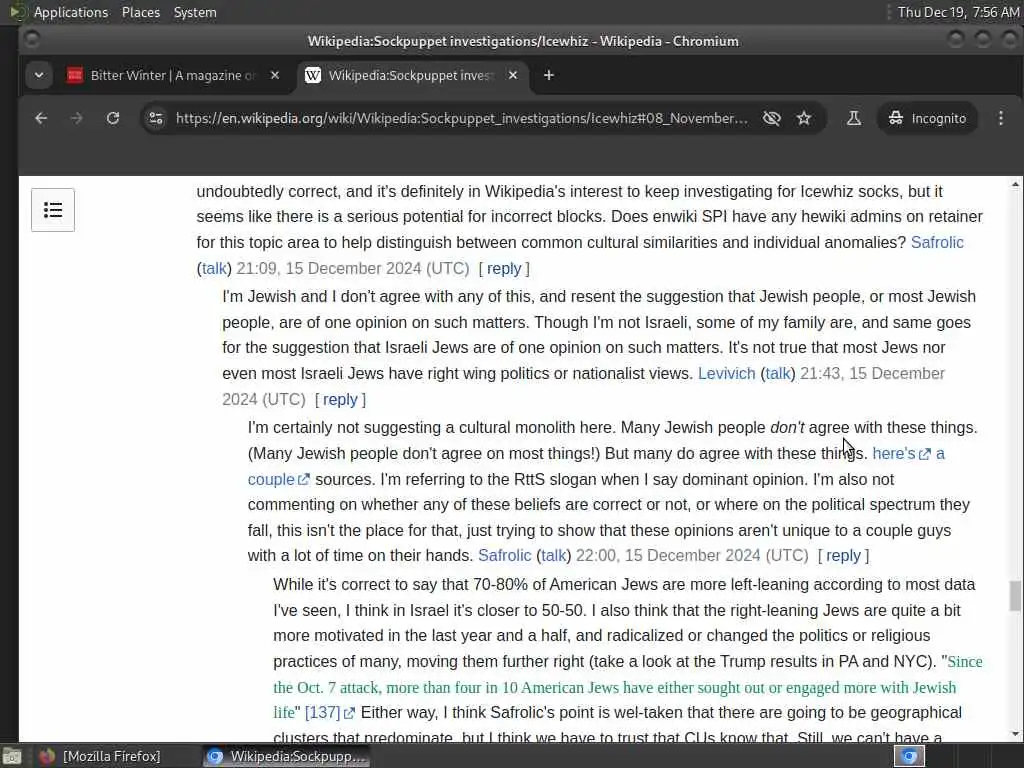Open a new tab with plus button

(549, 75)
